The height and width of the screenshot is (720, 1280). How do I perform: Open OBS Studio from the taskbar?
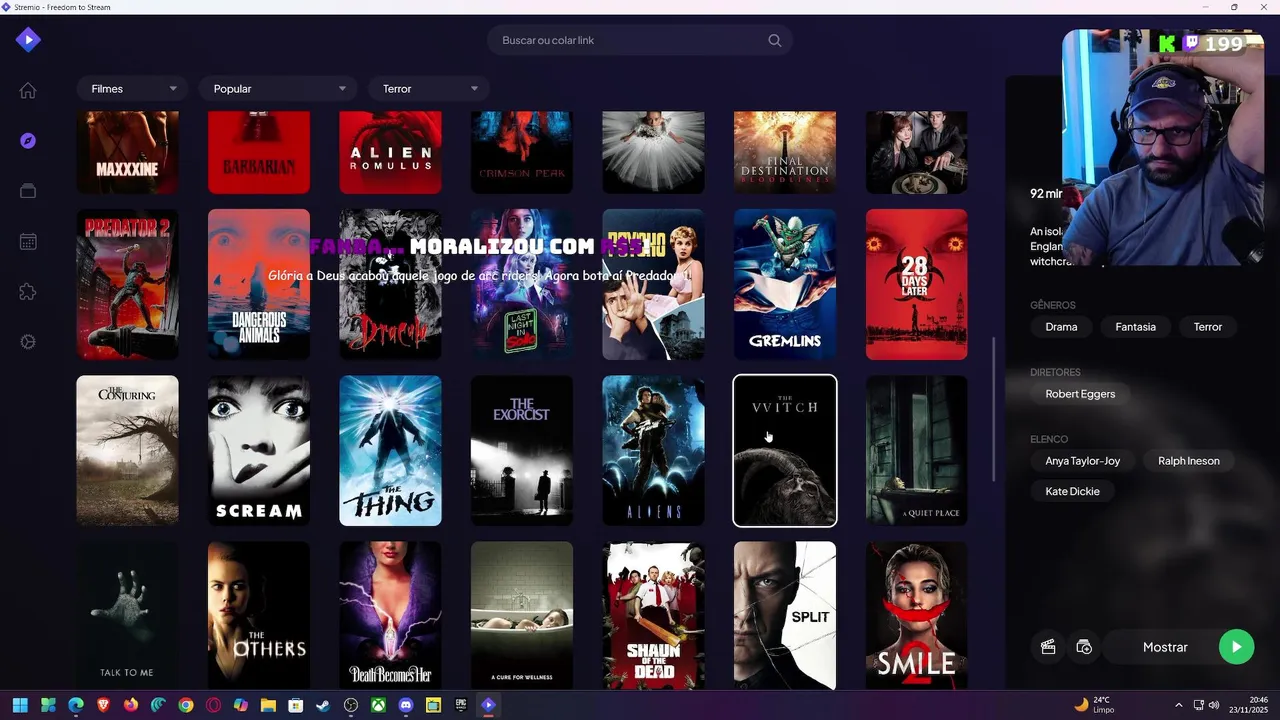351,705
